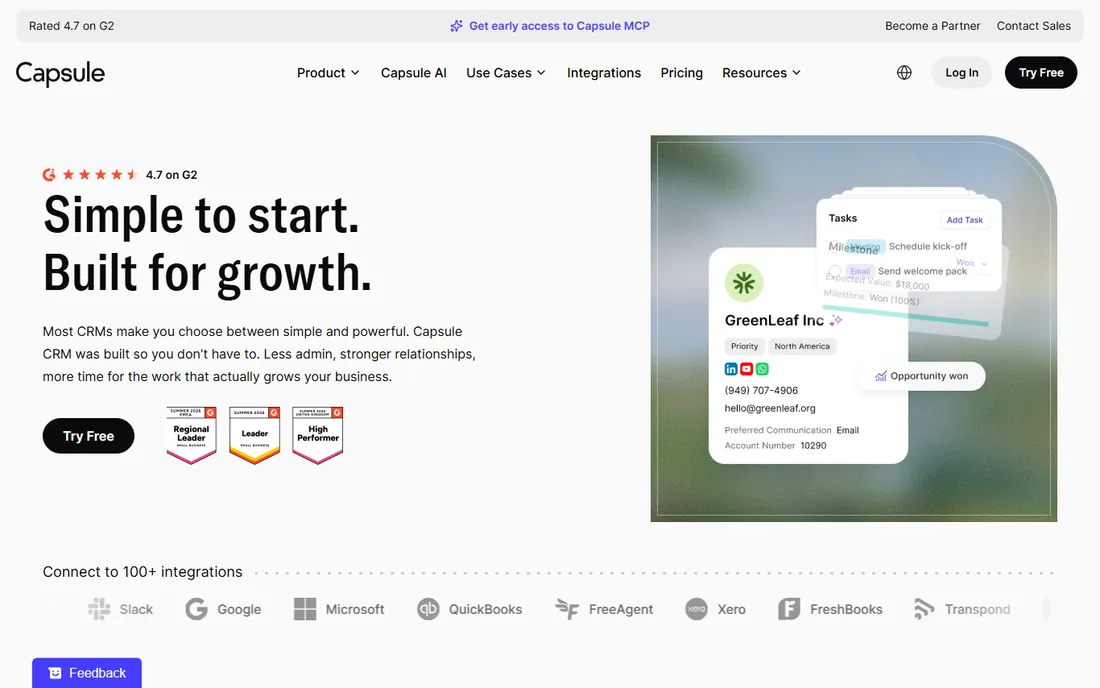Expand the Product dropdown menu

coord(328,73)
